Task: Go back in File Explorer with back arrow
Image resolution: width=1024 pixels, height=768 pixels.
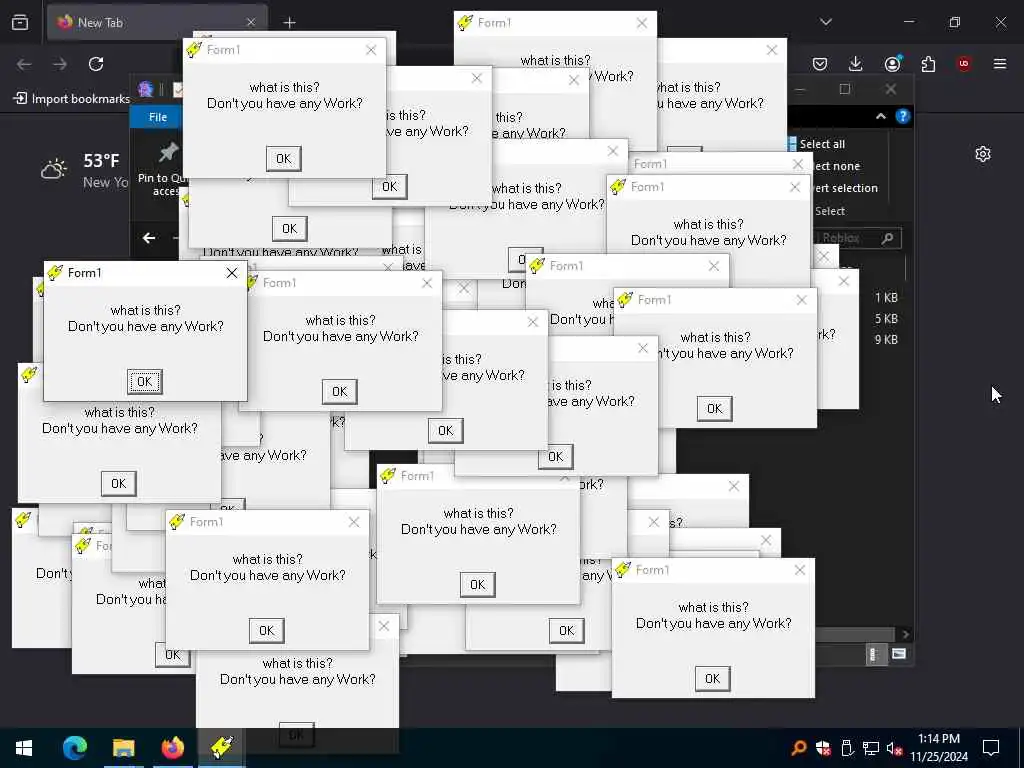Action: tap(149, 238)
